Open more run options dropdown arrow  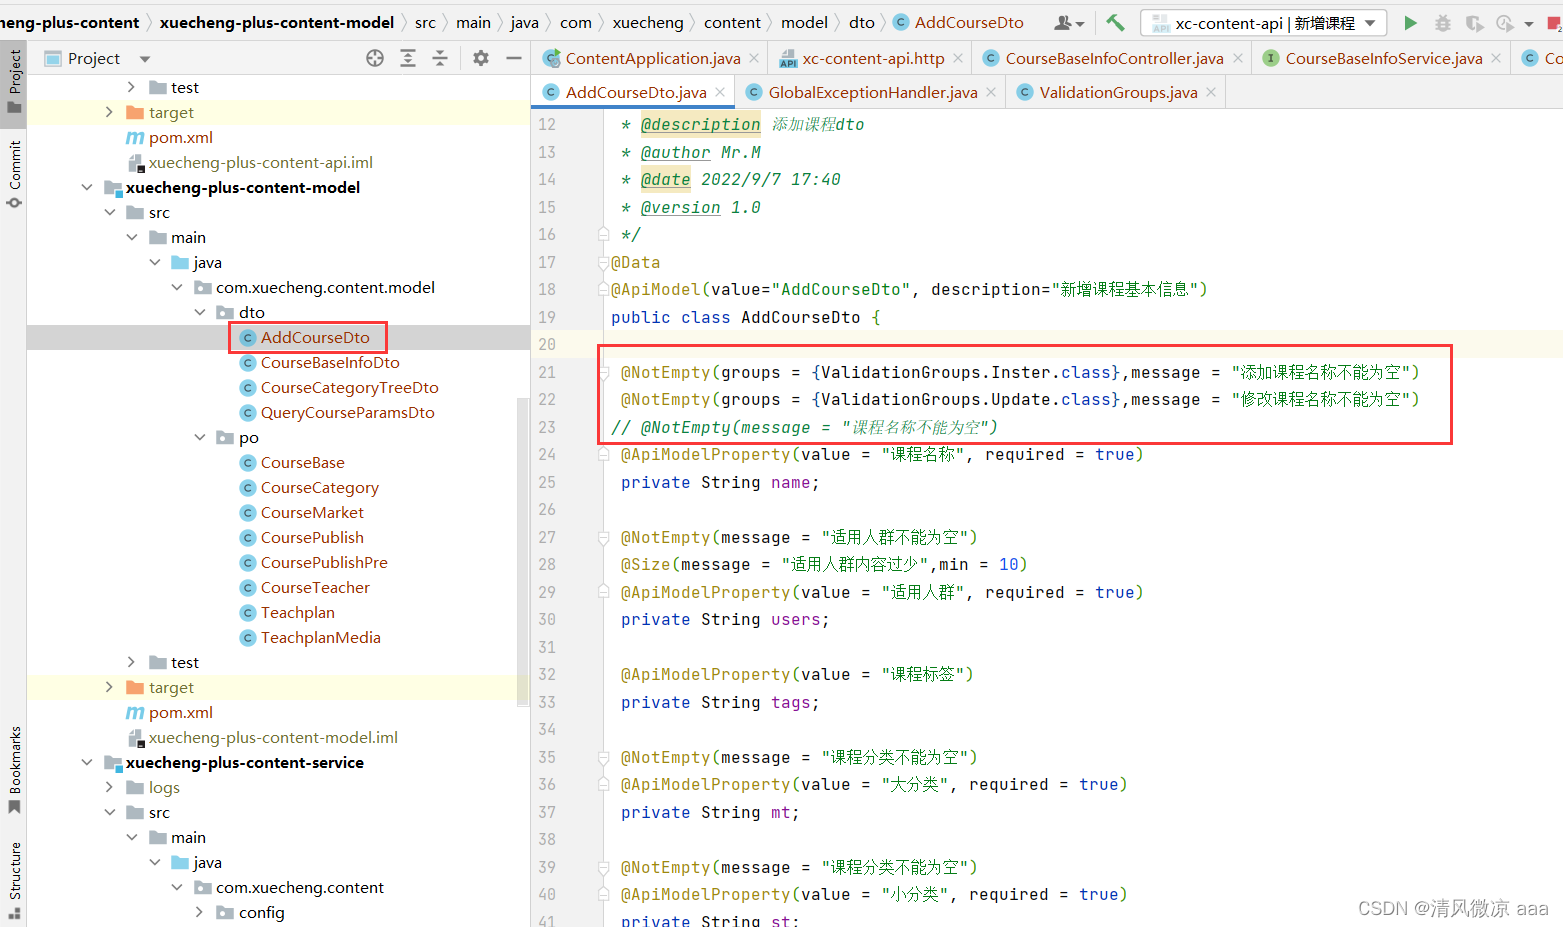click(1529, 24)
